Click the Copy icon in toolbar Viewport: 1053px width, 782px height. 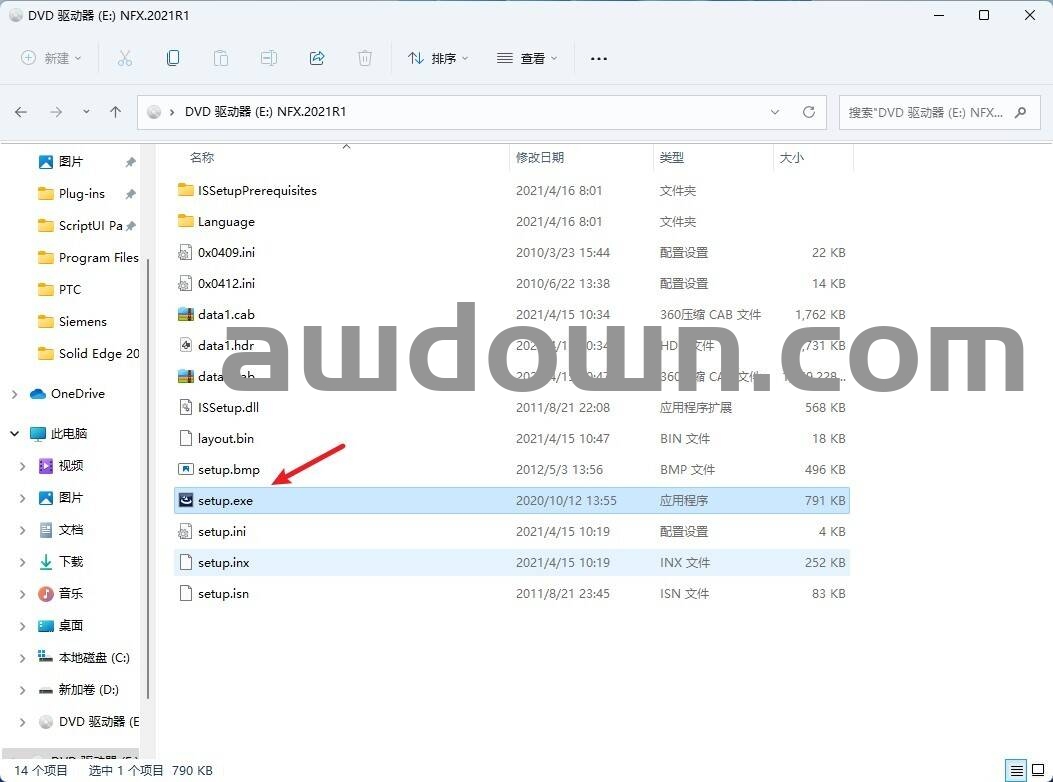173,59
